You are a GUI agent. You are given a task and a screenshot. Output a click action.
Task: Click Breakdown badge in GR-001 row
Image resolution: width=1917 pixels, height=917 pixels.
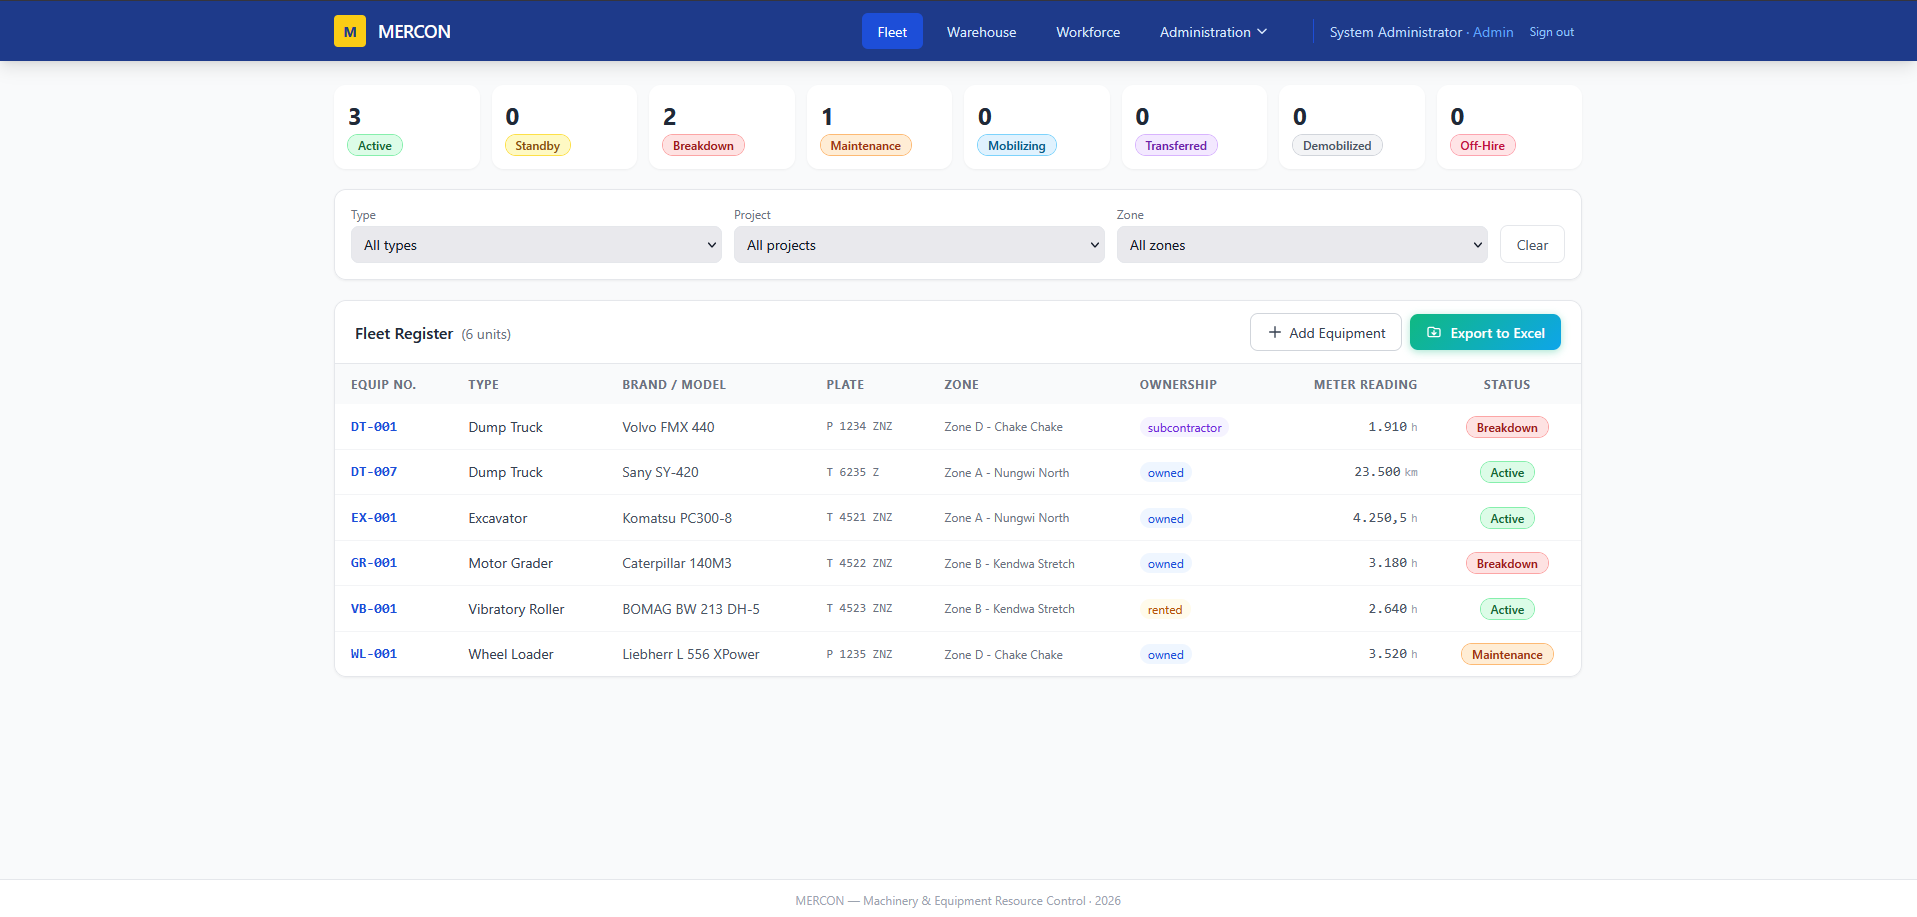[1507, 564]
